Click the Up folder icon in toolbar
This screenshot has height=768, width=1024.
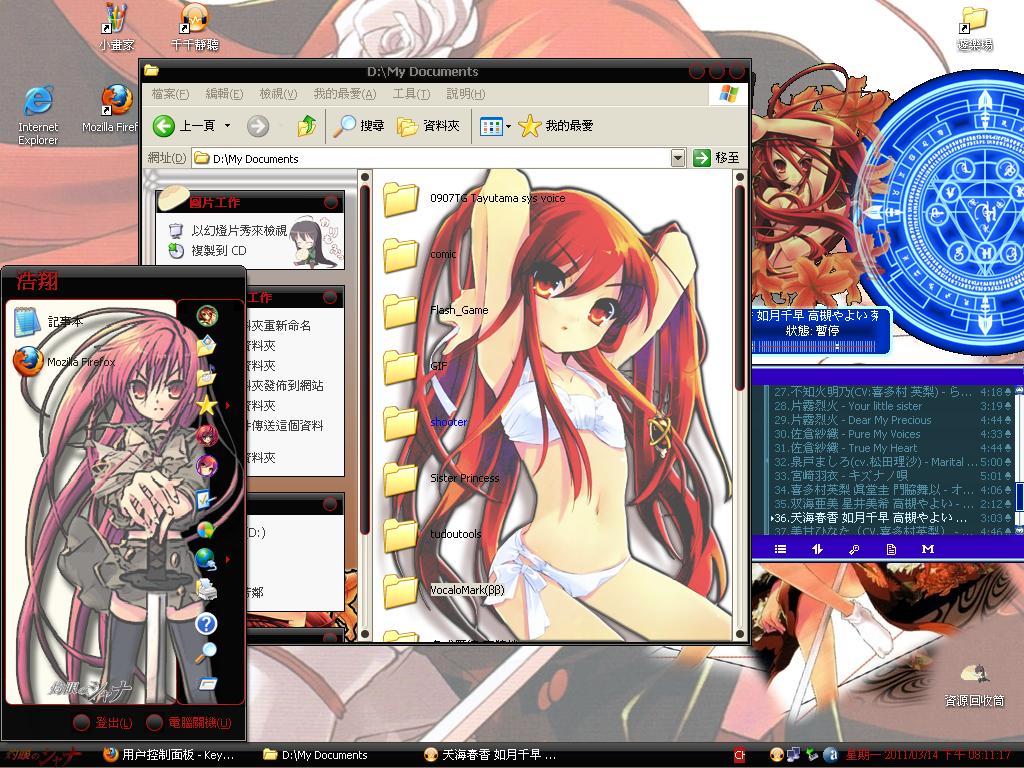click(x=307, y=126)
